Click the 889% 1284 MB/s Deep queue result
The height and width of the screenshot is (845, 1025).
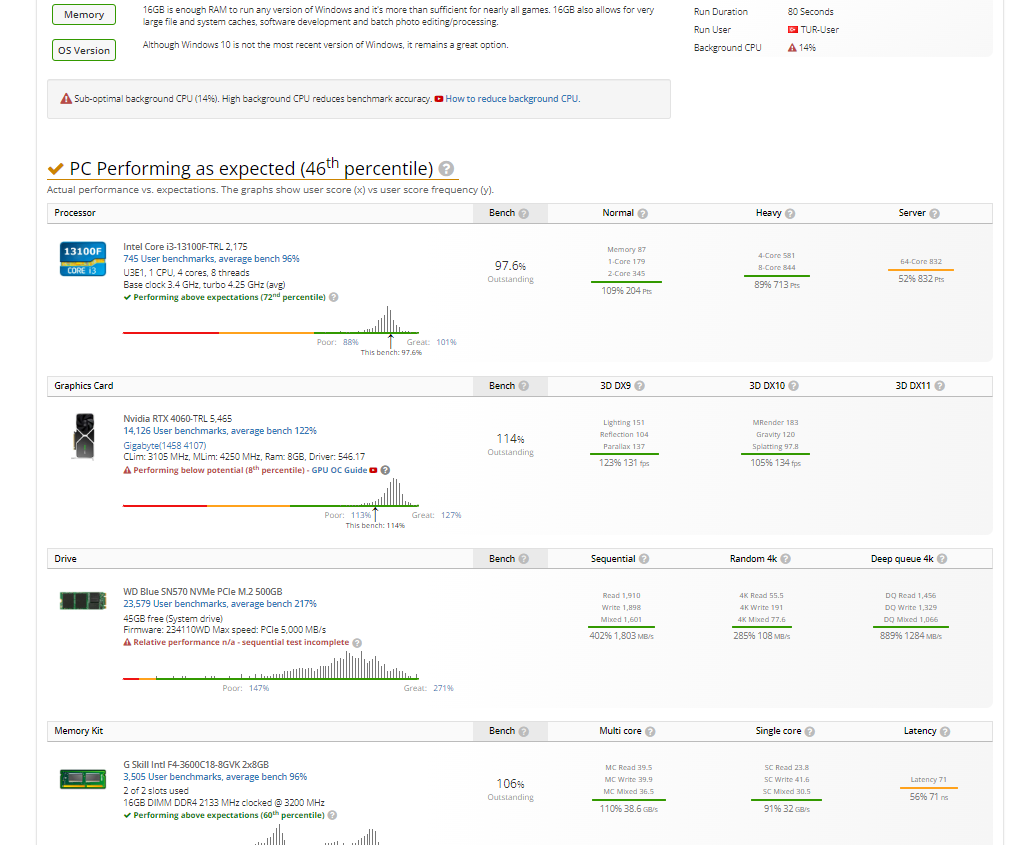pos(911,636)
